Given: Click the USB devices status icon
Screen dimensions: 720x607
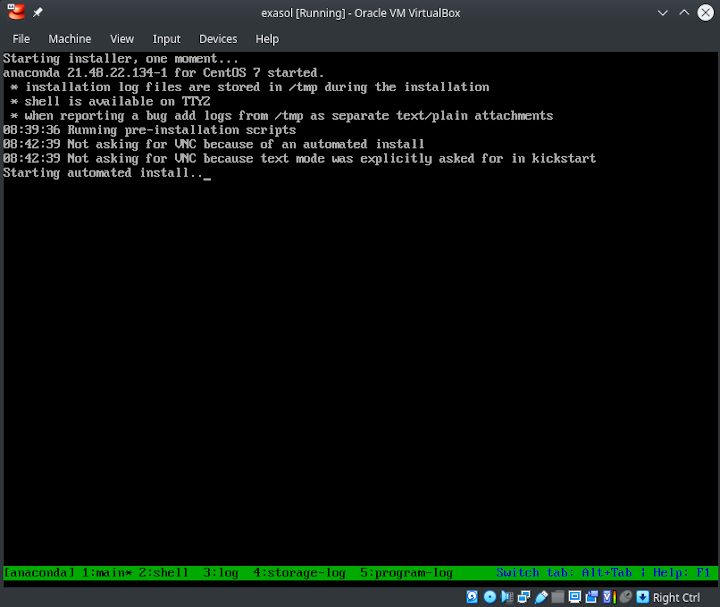Looking at the screenshot, I should (x=541, y=597).
